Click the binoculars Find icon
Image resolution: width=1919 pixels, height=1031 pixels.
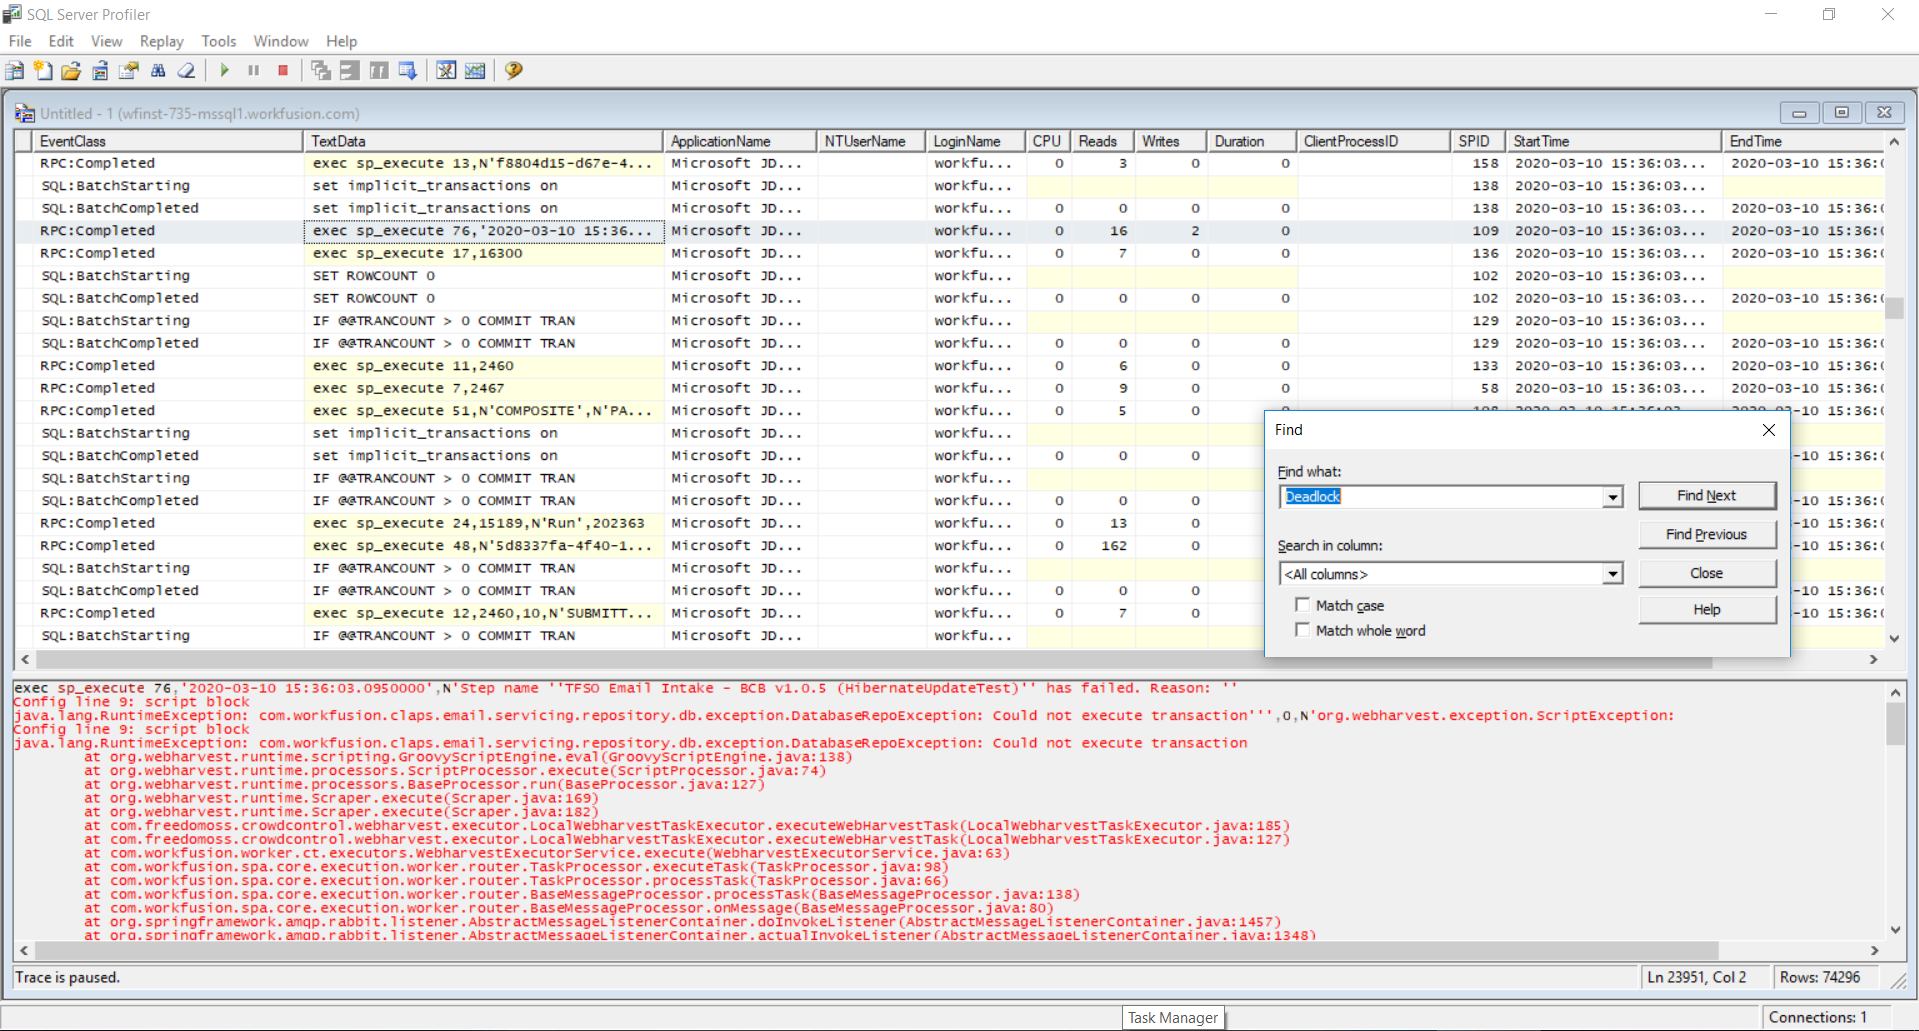click(x=158, y=71)
